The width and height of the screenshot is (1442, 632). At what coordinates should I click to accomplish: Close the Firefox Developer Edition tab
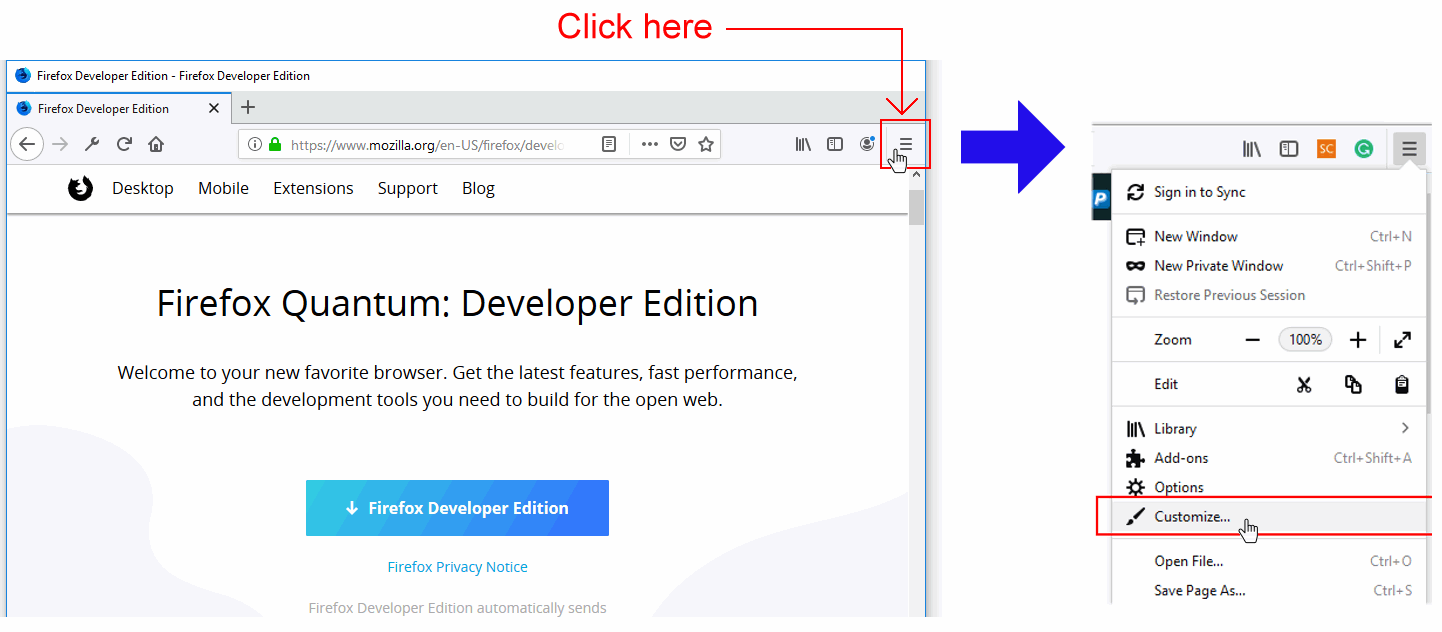tap(214, 108)
